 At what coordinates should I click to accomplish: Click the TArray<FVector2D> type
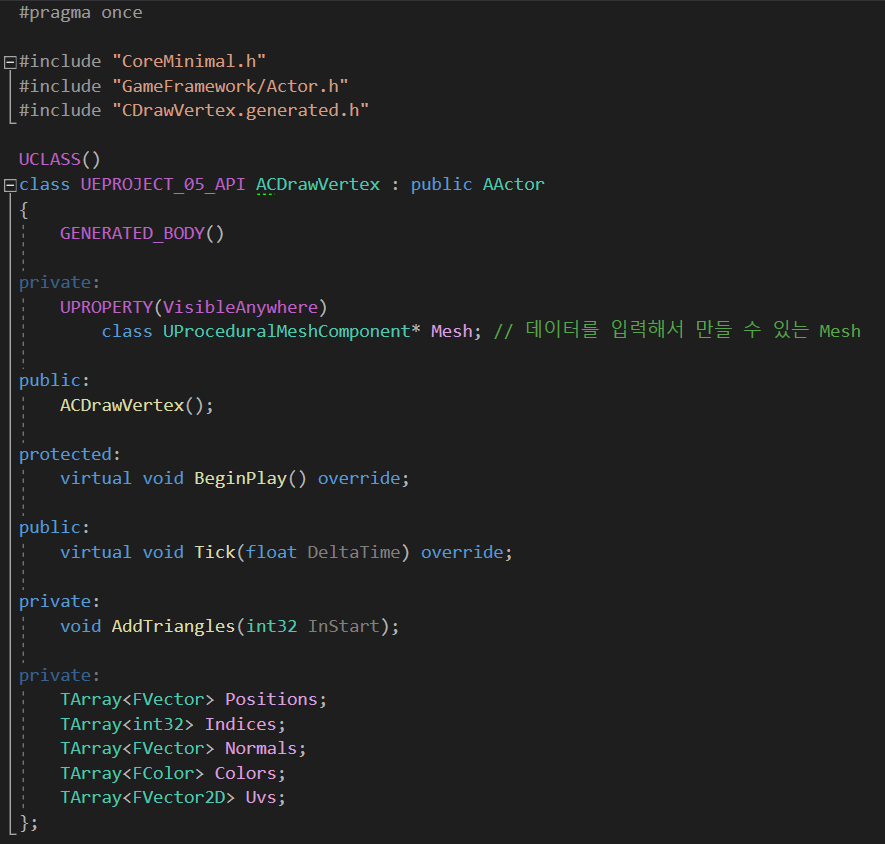pyautogui.click(x=148, y=798)
